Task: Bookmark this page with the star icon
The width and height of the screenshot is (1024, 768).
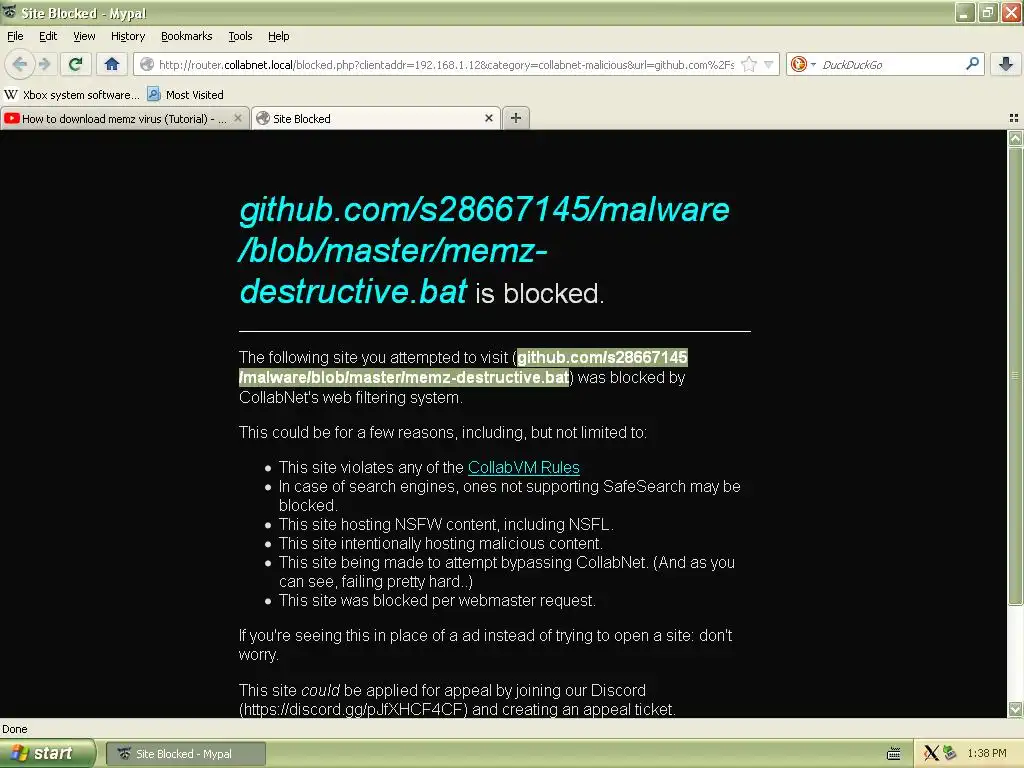Action: click(x=749, y=64)
